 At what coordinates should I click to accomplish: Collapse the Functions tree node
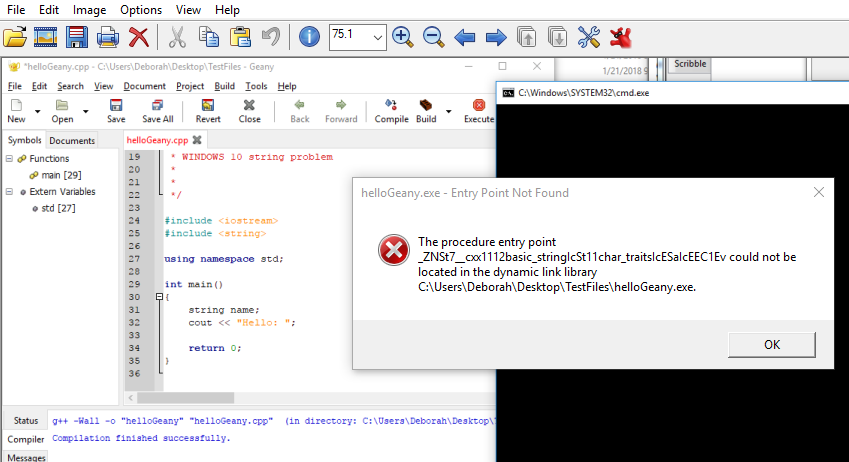click(x=9, y=159)
